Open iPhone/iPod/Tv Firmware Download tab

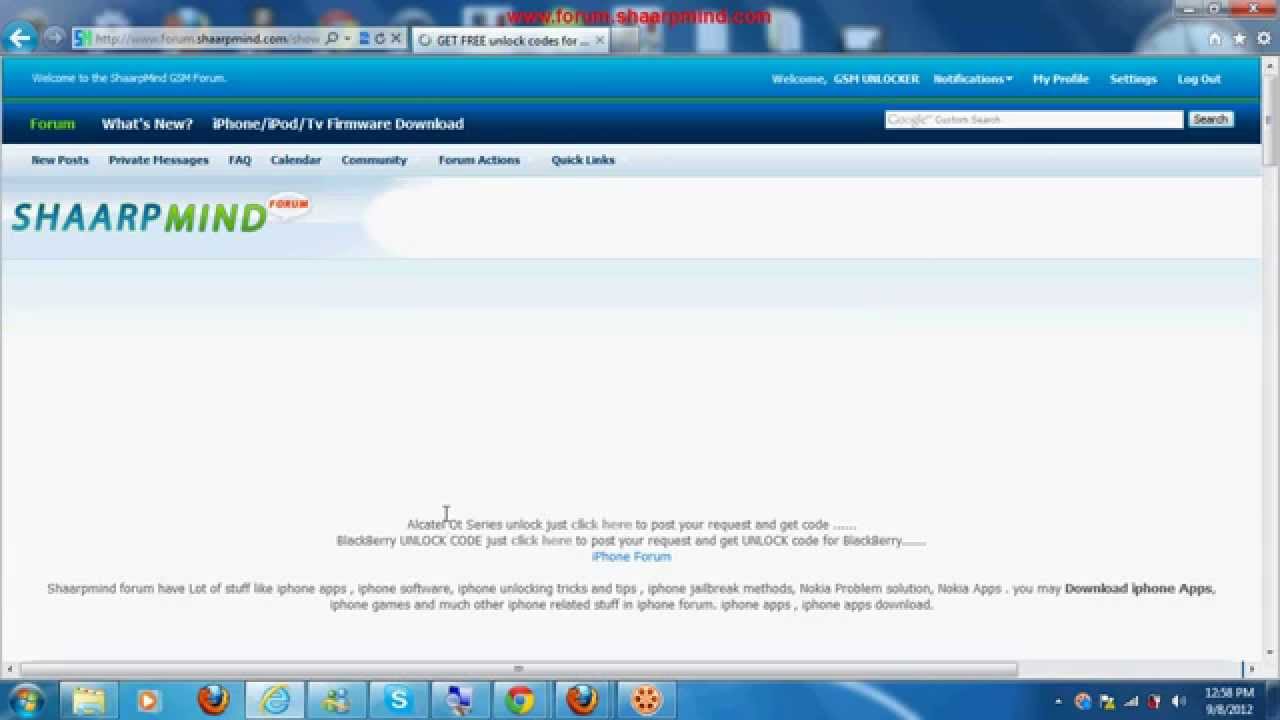pyautogui.click(x=338, y=124)
